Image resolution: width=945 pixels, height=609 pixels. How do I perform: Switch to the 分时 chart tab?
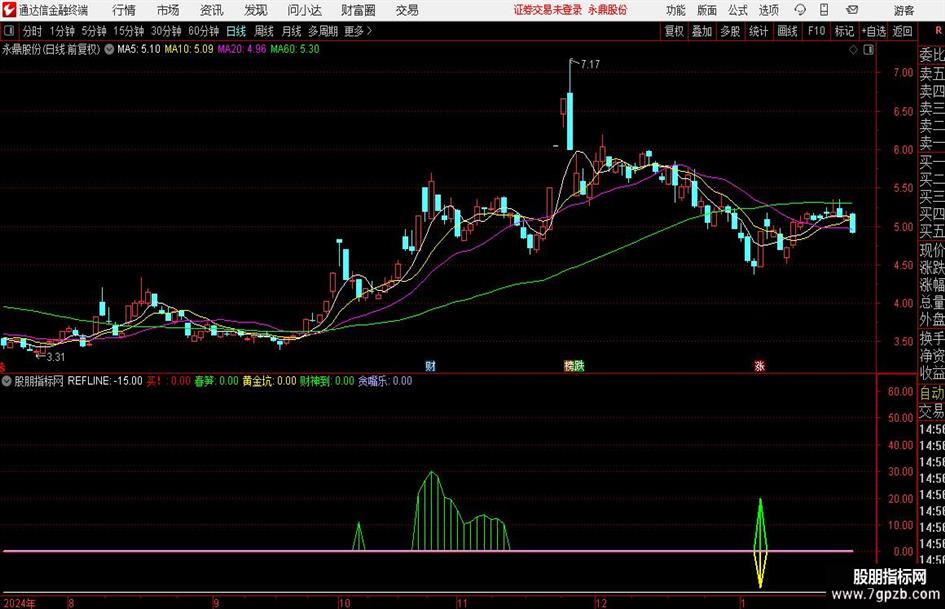[32, 31]
